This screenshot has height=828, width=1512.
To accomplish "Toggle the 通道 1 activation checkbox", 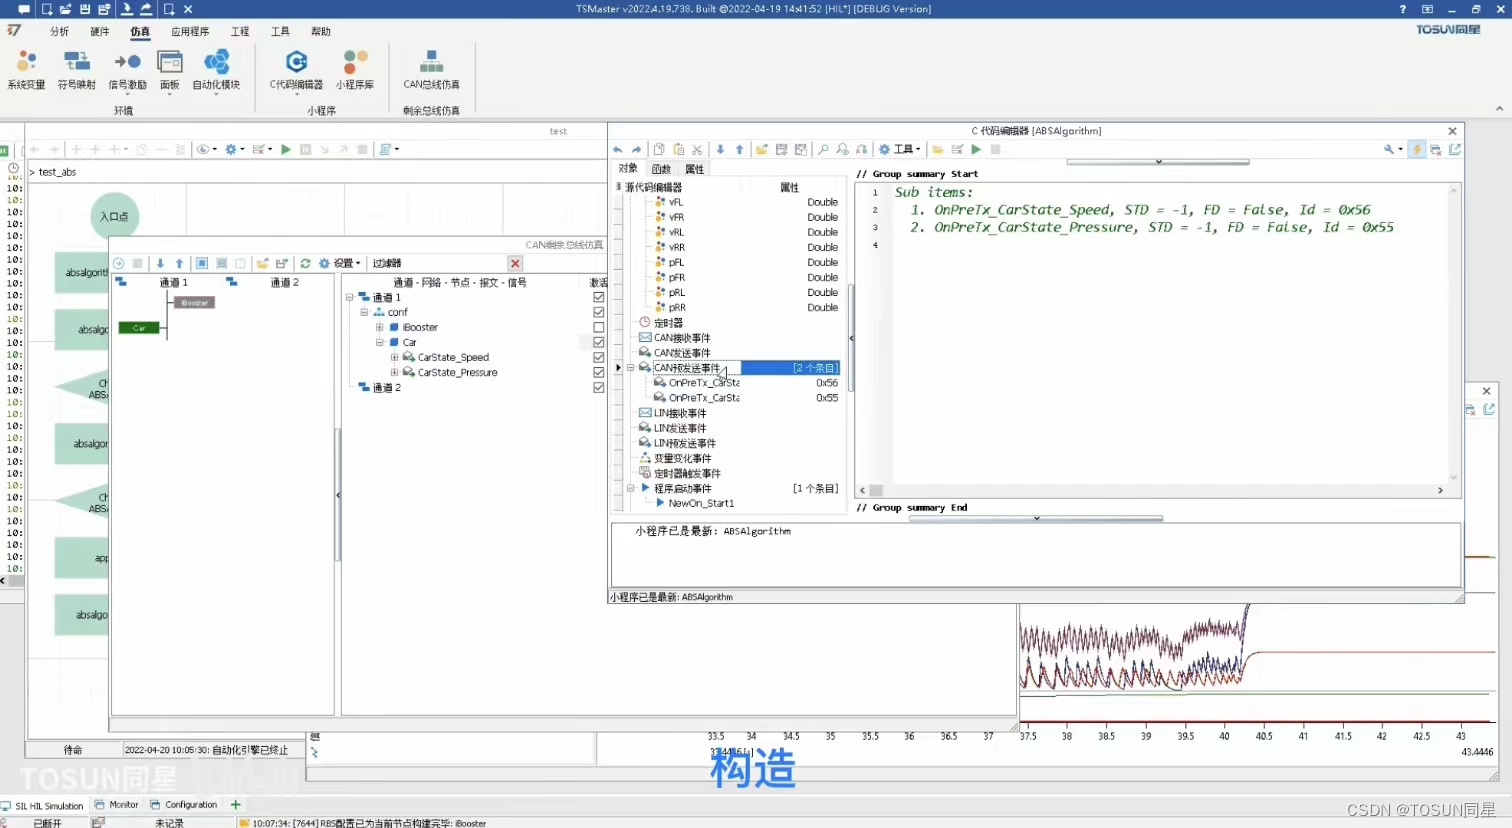I will click(598, 297).
